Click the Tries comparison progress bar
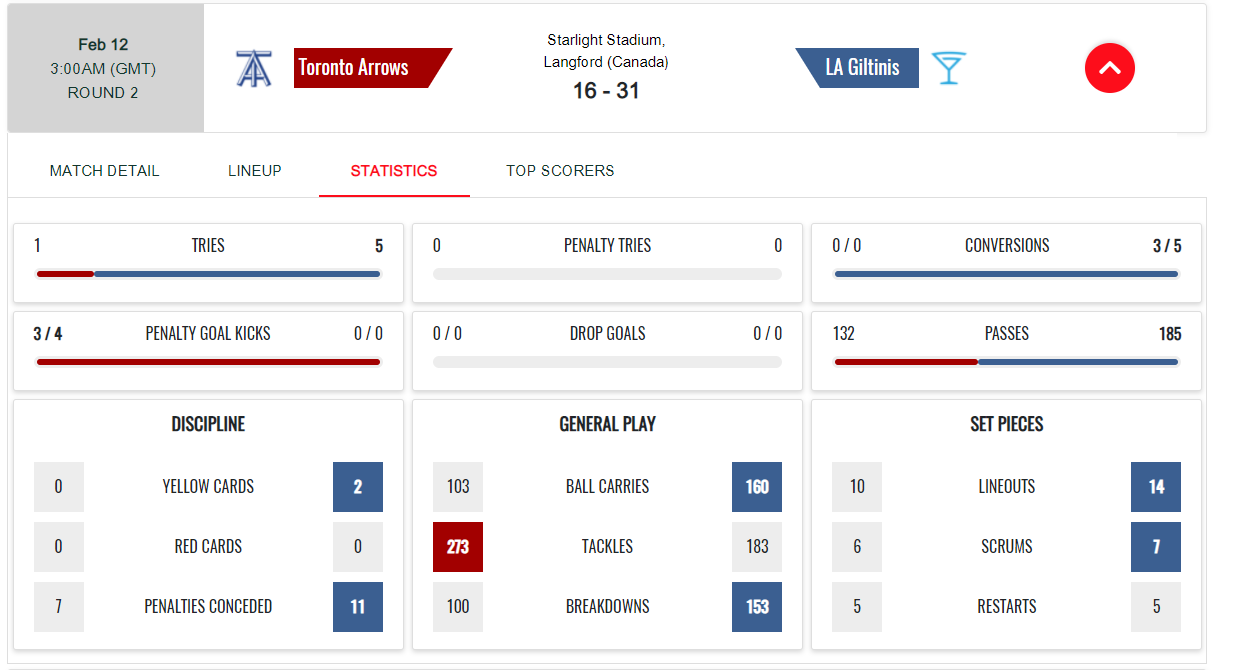This screenshot has width=1252, height=670. [x=208, y=274]
